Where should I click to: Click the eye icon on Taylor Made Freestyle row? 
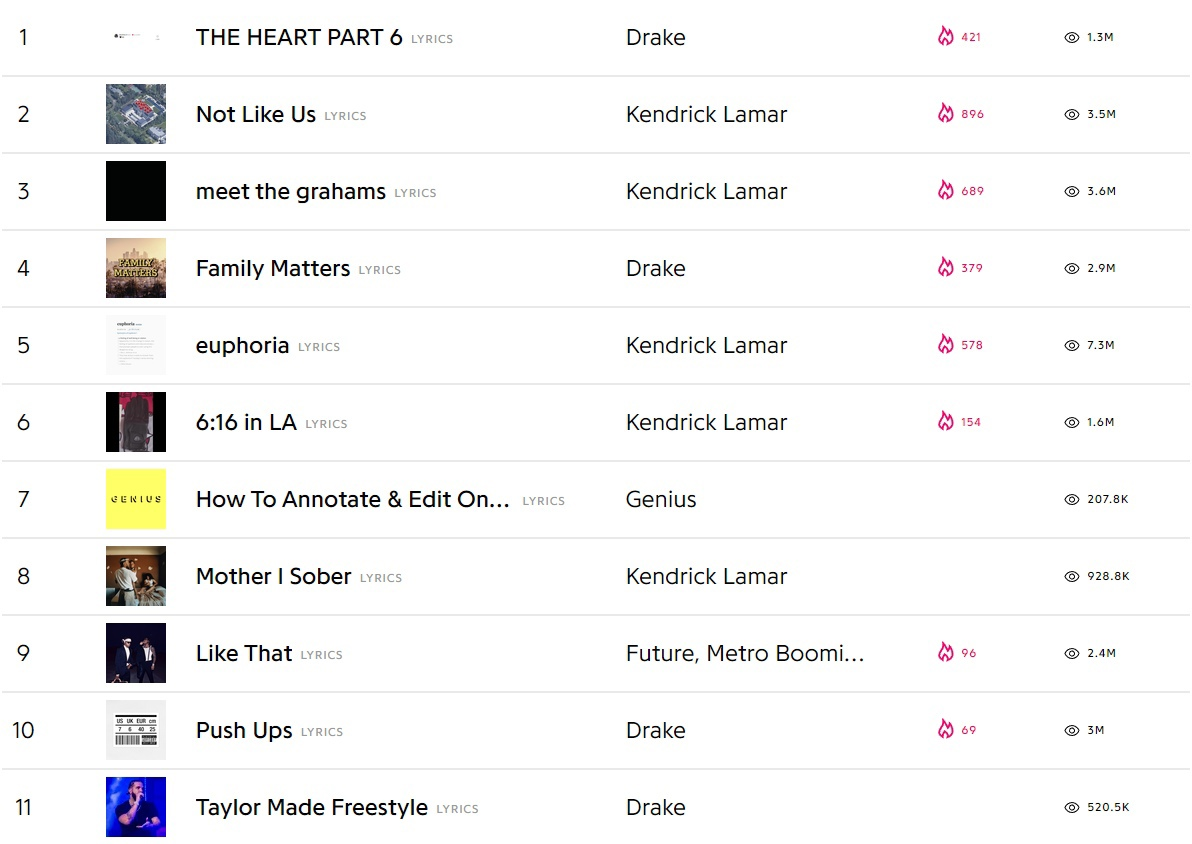(x=1072, y=808)
